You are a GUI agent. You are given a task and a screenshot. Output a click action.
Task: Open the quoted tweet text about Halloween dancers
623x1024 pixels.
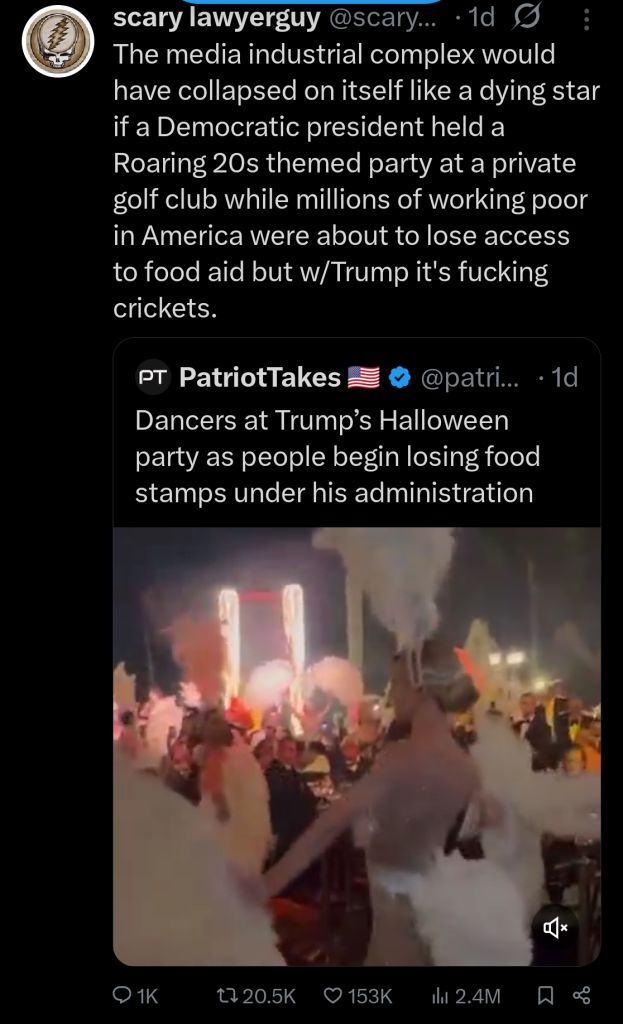(x=335, y=456)
